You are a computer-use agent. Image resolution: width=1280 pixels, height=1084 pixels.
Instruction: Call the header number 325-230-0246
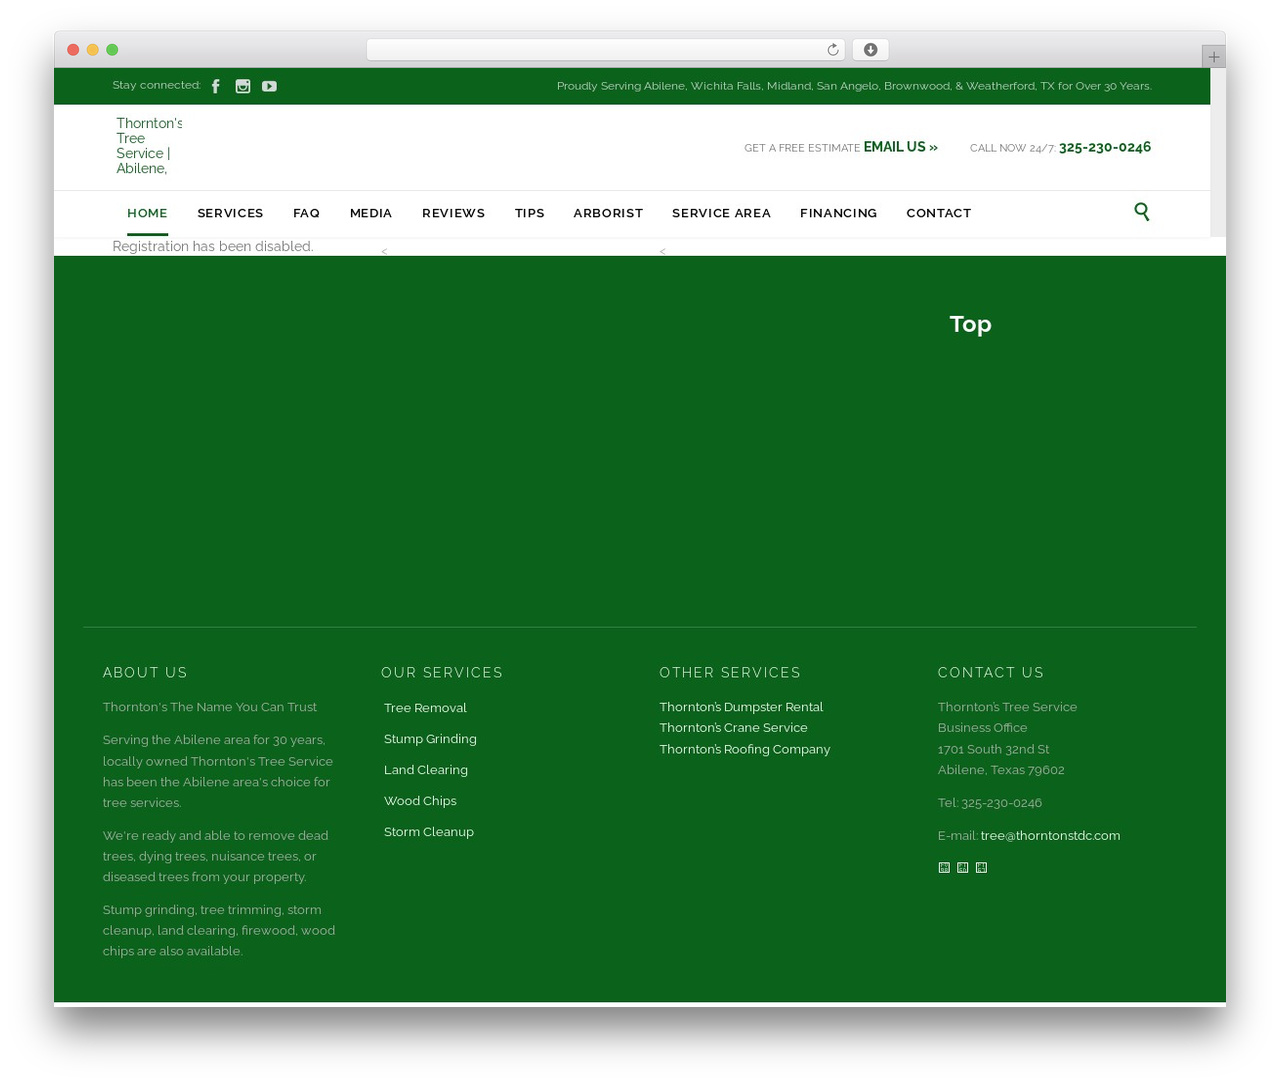click(x=1105, y=147)
